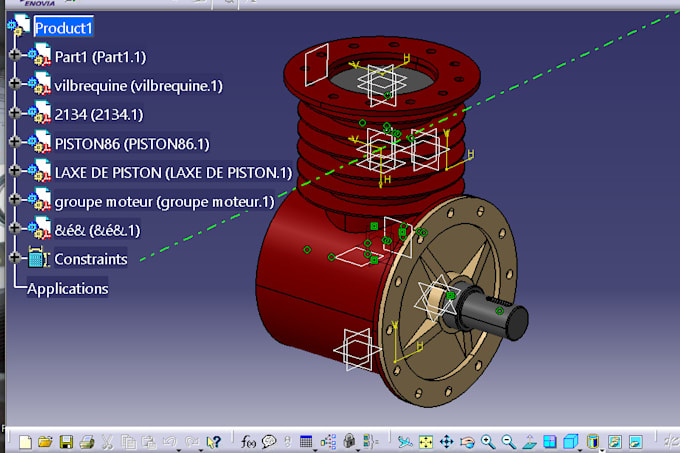Switch to Isometric view cube
This screenshot has width=680, height=453.
point(571,442)
